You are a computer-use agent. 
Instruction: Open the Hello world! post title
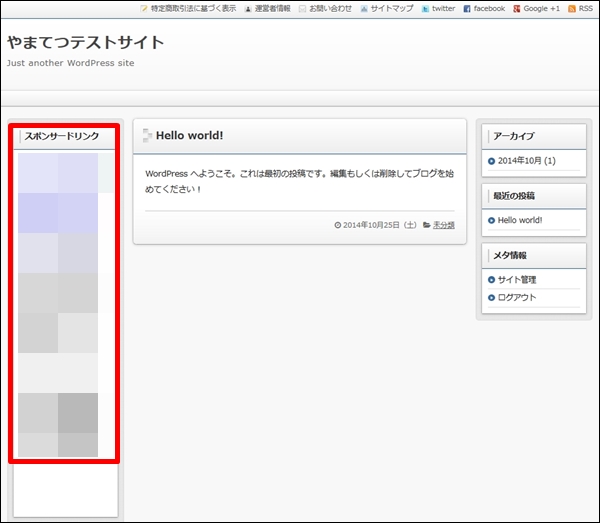pos(189,135)
